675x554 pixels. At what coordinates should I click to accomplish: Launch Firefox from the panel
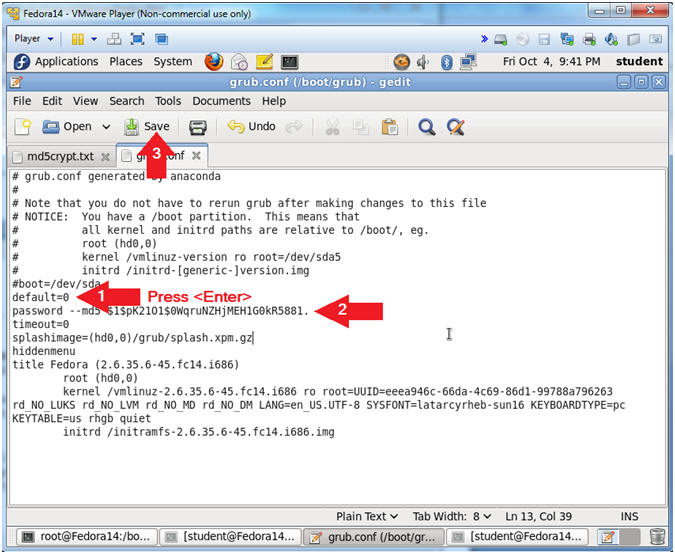(214, 62)
